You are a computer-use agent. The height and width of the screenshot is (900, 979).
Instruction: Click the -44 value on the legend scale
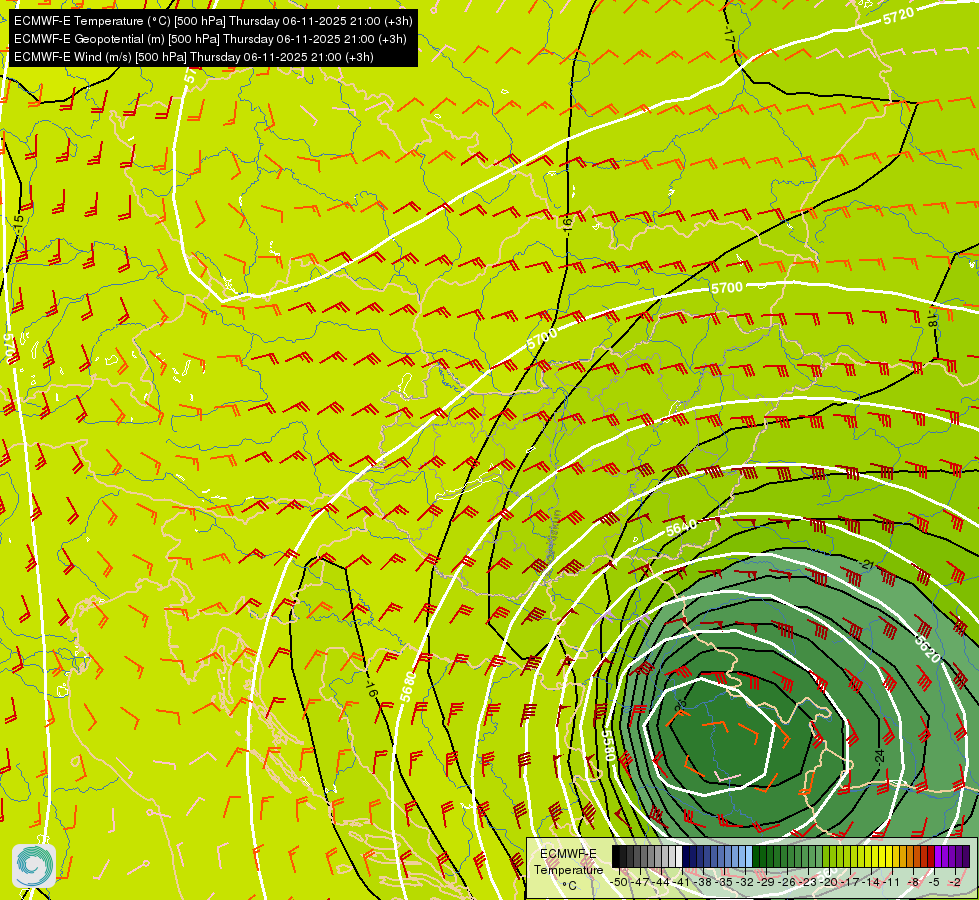(661, 882)
